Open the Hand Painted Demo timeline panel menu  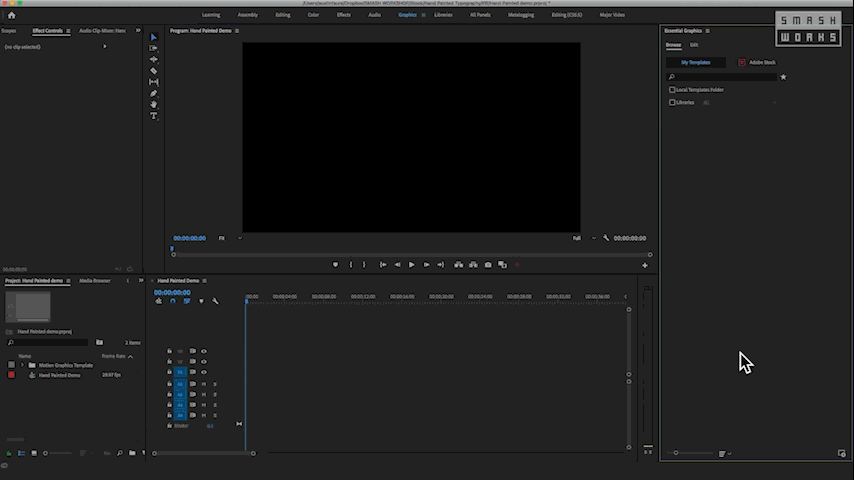[x=204, y=281]
